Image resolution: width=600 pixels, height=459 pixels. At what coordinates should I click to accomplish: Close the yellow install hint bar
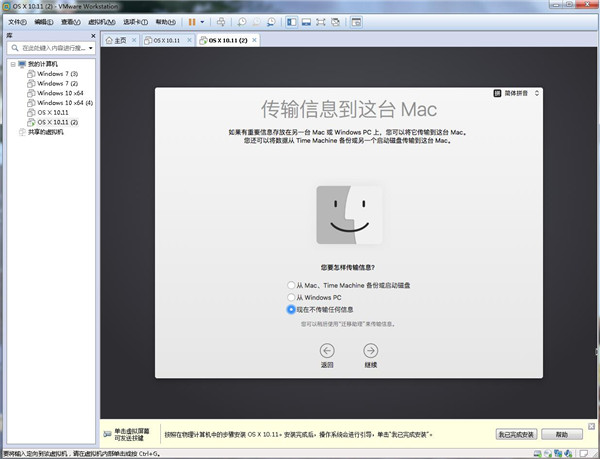(592, 426)
